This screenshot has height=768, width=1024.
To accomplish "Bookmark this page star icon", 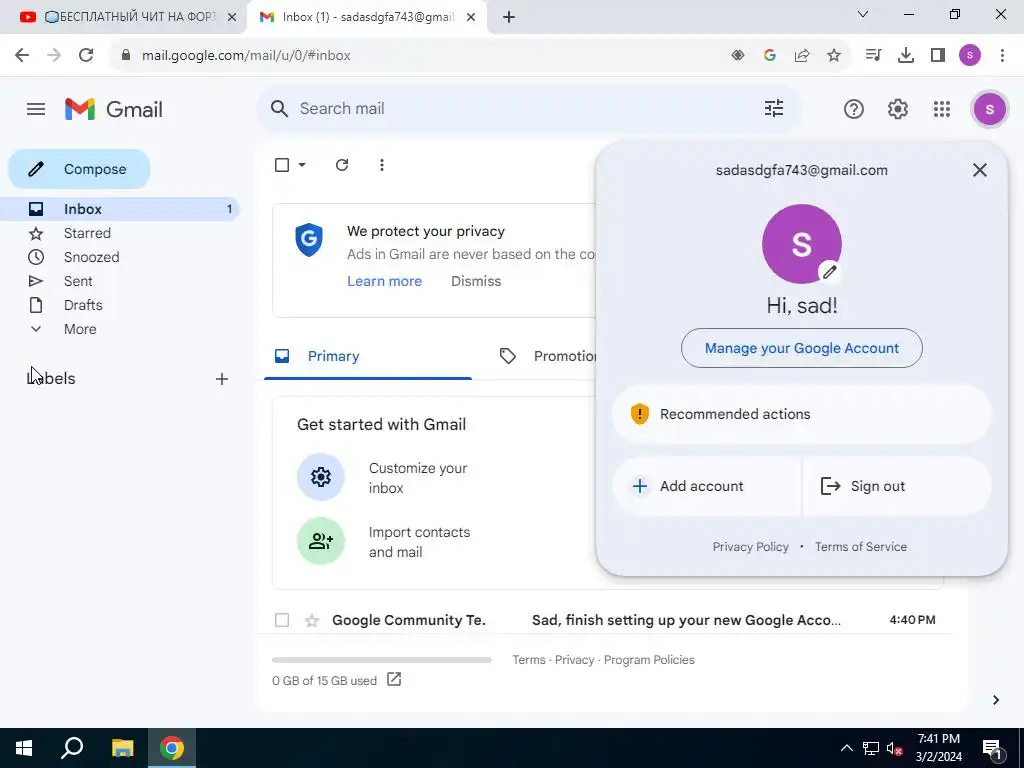I will click(834, 56).
